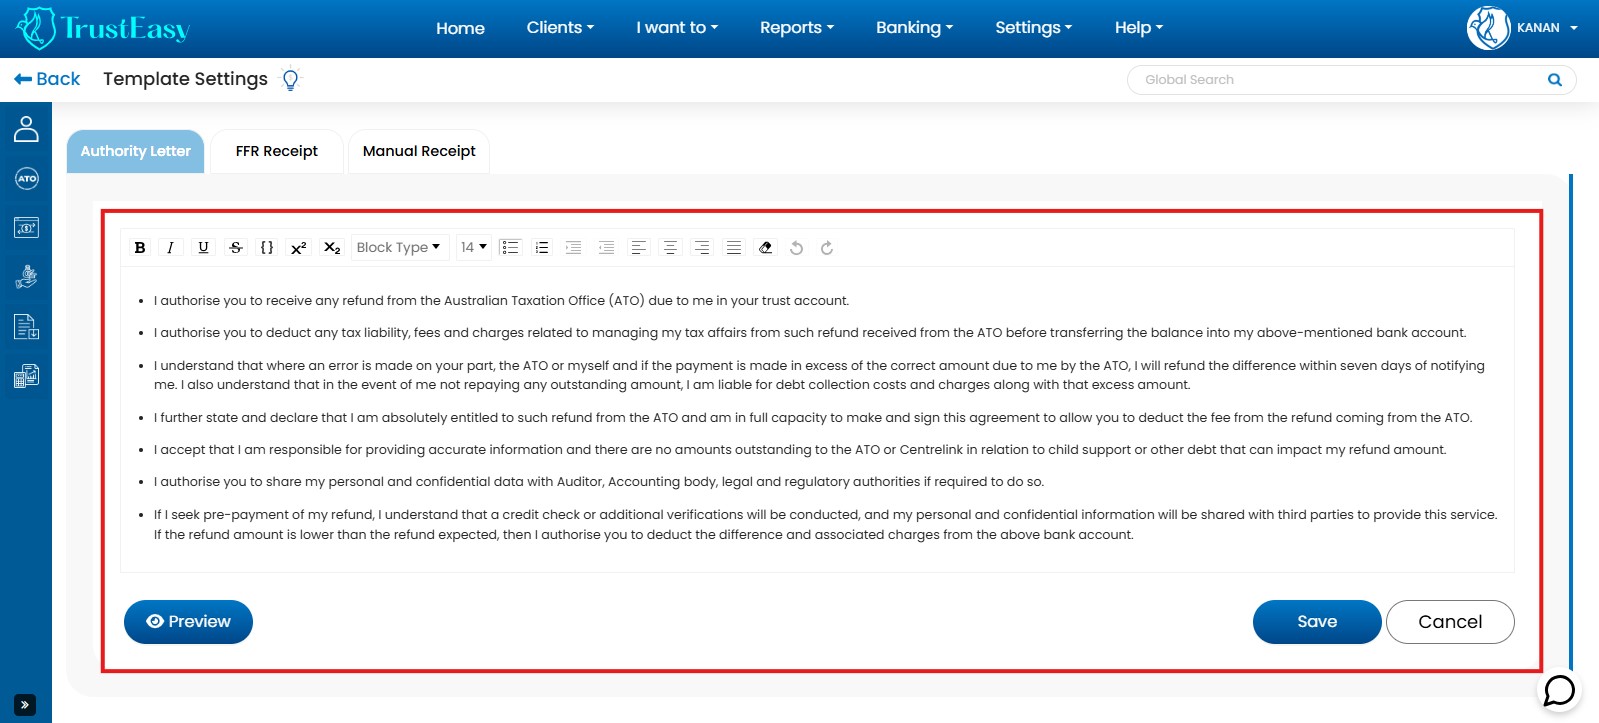This screenshot has width=1599, height=723.
Task: Click the superscript icon
Action: (298, 248)
